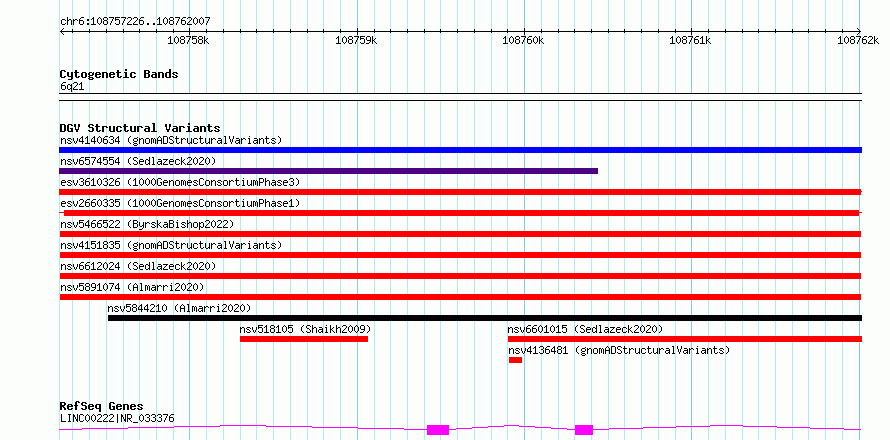Click the 6q21 cytogenetic band line
Viewport: 890px width, 440px height.
tap(460, 97)
